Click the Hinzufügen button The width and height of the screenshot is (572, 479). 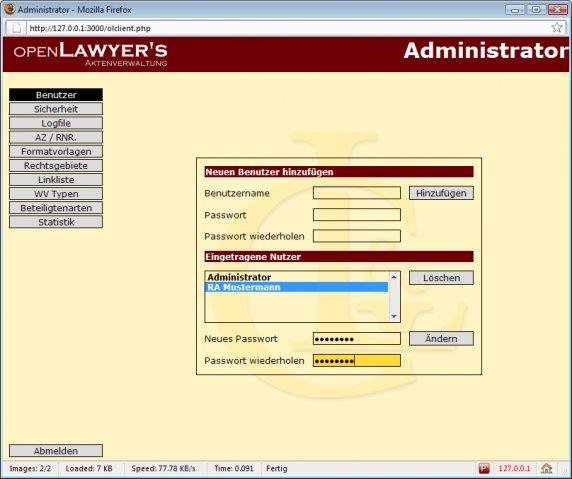(x=441, y=193)
